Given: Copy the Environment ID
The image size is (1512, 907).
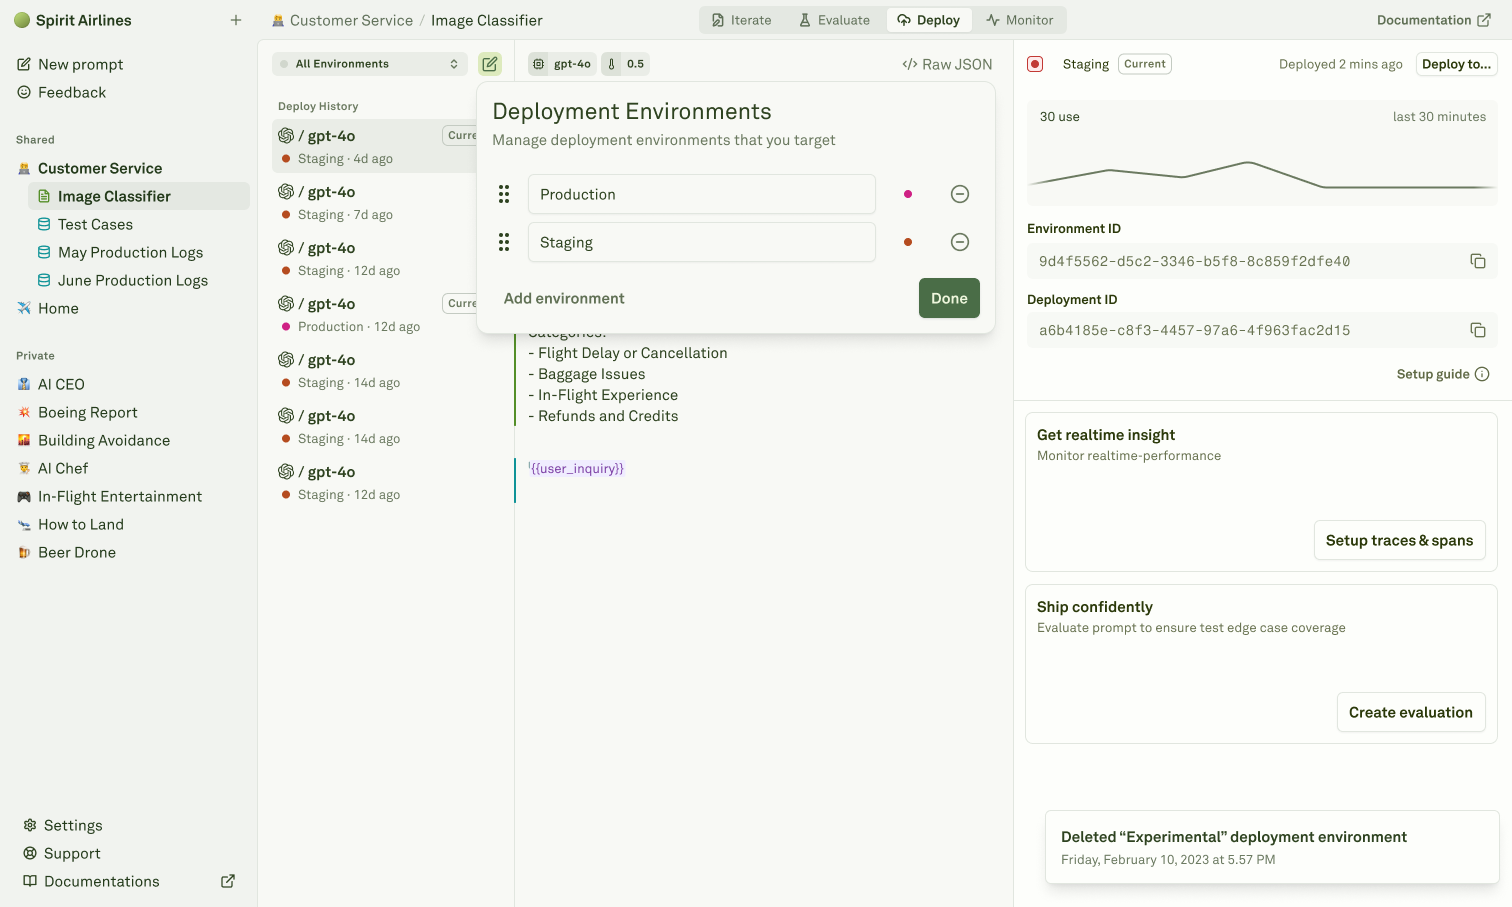Looking at the screenshot, I should tap(1478, 261).
